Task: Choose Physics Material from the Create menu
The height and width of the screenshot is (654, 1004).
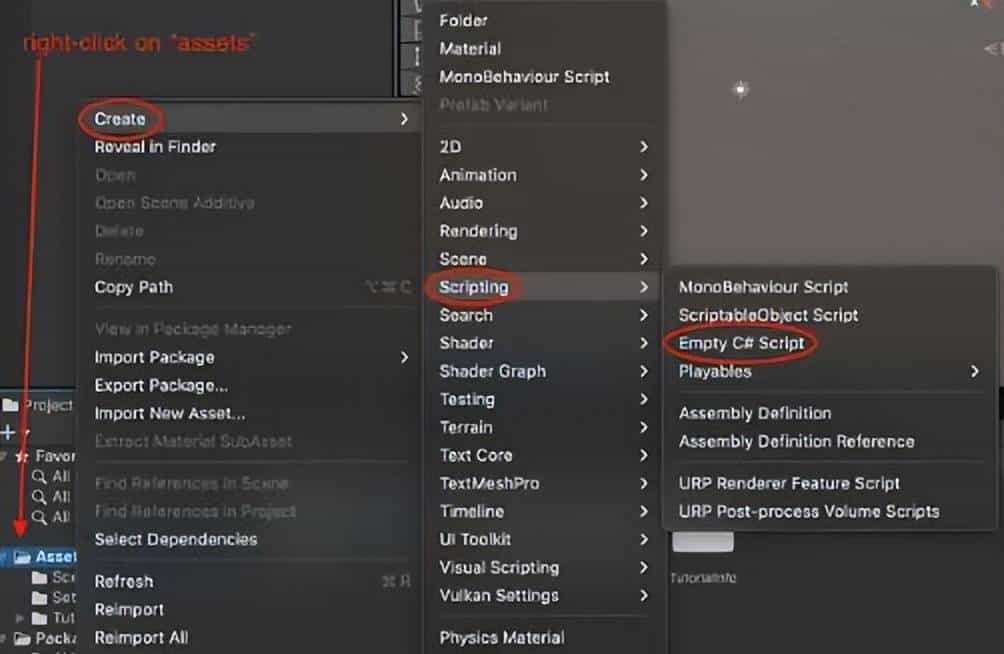Action: click(x=501, y=637)
